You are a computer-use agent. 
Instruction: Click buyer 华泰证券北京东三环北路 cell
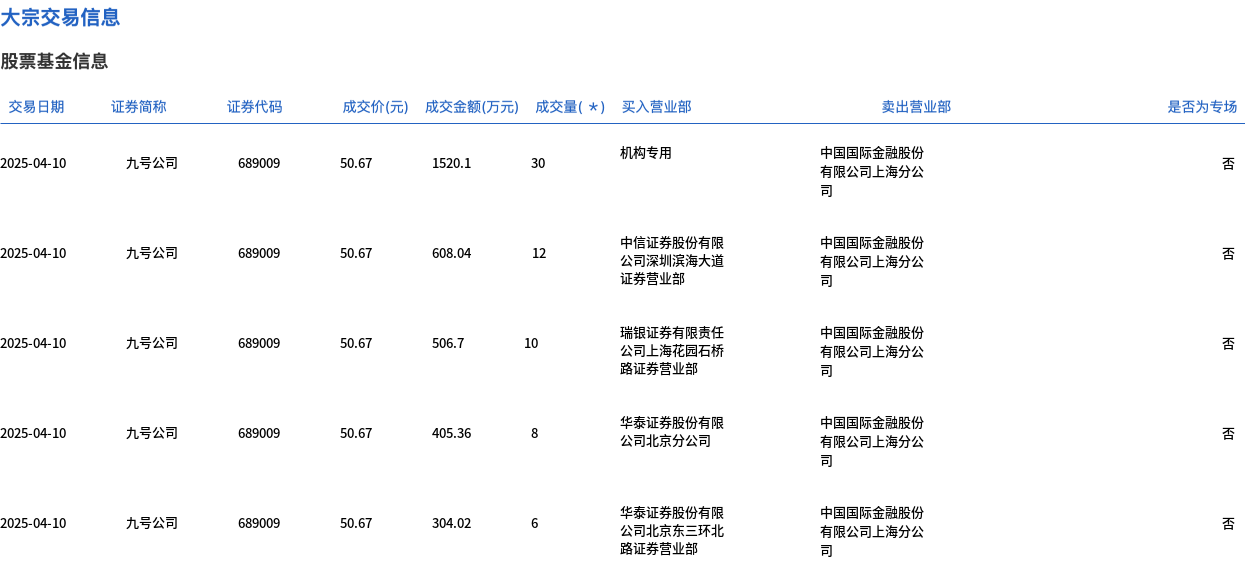coord(672,531)
